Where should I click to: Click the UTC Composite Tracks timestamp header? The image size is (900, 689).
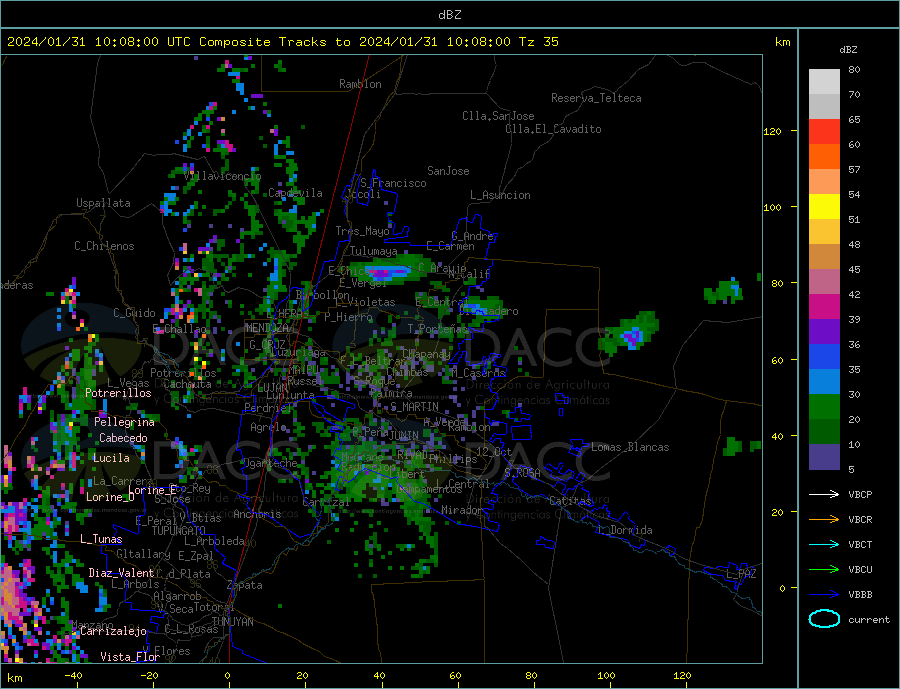pos(282,42)
